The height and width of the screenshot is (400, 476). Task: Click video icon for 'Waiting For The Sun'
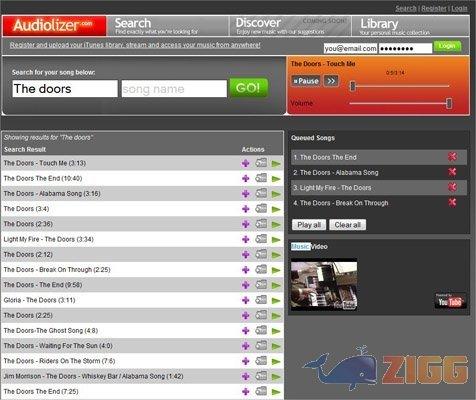(x=261, y=345)
